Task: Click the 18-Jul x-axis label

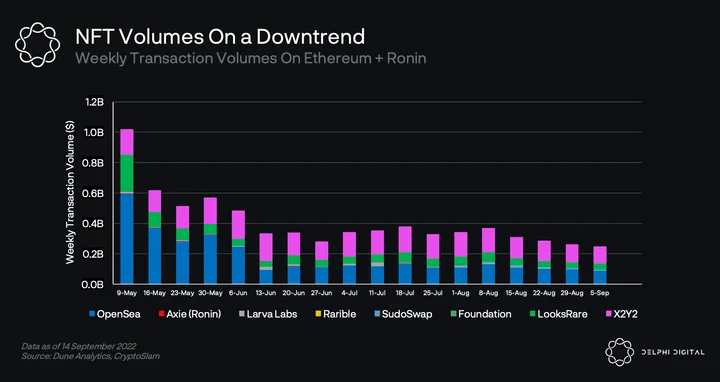Action: click(405, 293)
